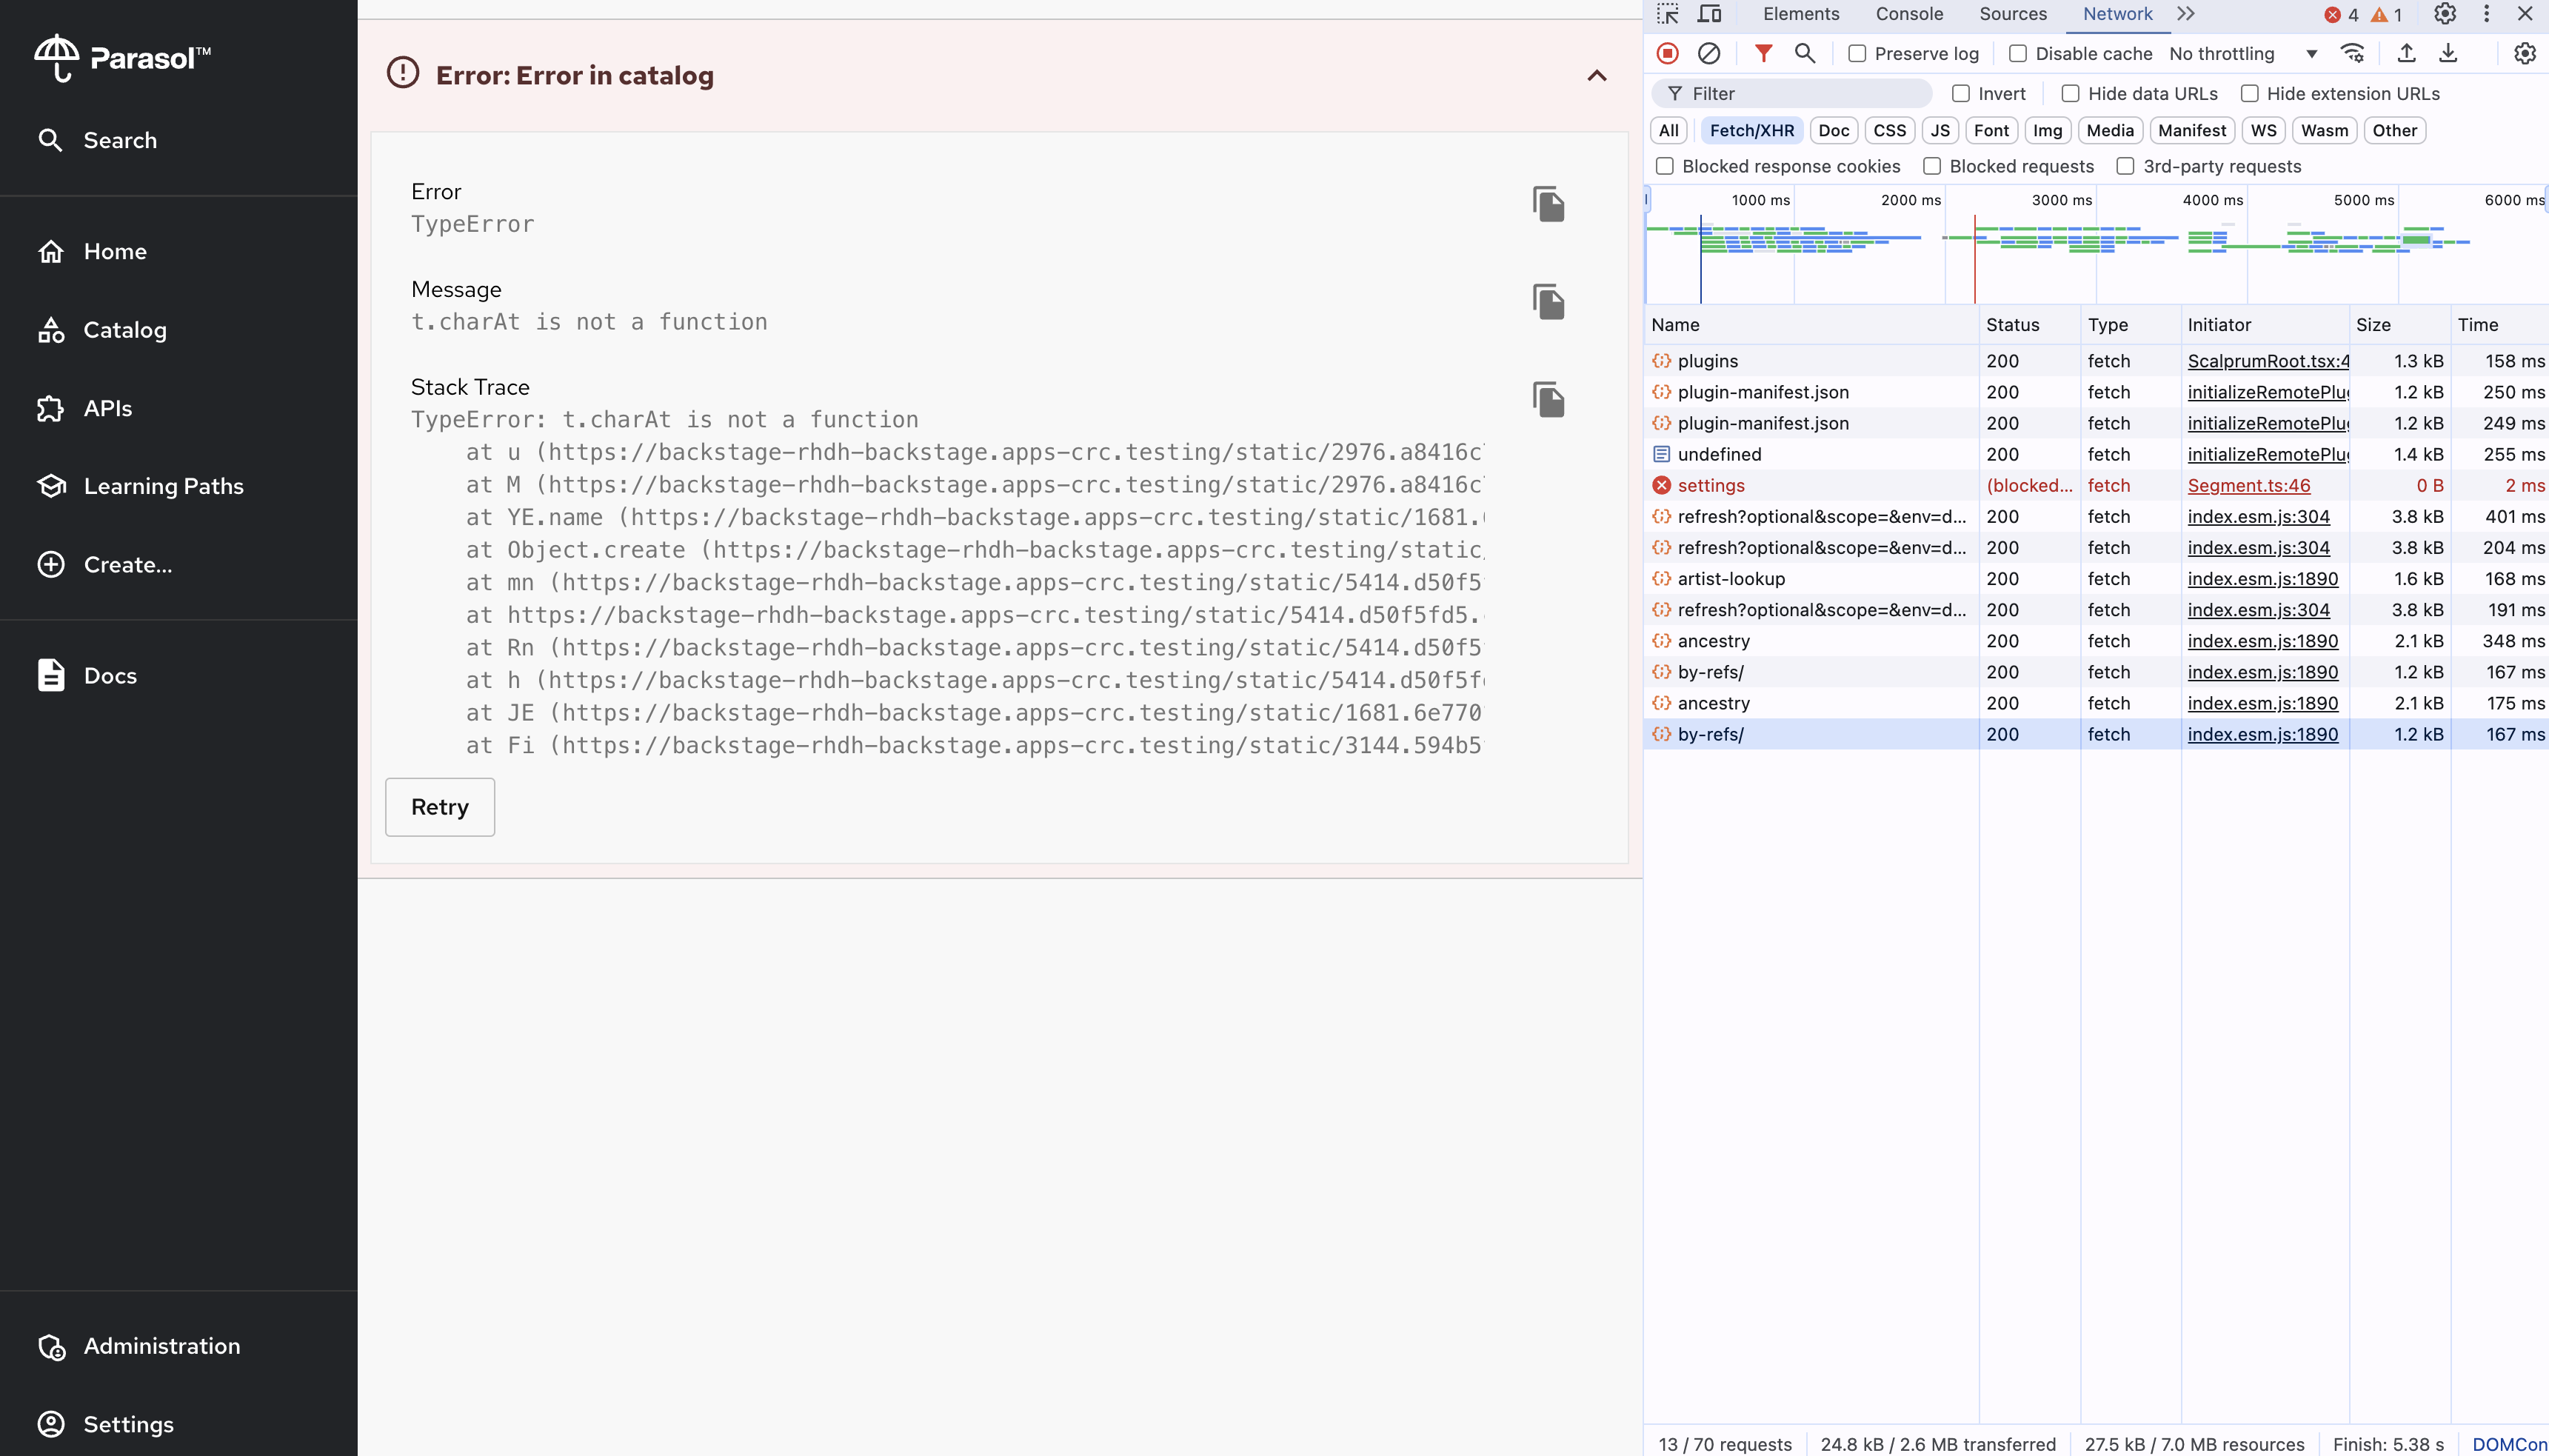Switch to the Console tab

(x=1908, y=14)
